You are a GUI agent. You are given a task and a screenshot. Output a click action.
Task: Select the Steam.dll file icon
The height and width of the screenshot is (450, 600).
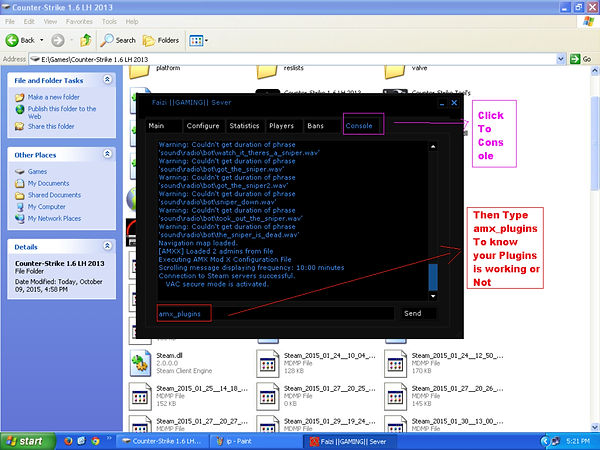140,364
